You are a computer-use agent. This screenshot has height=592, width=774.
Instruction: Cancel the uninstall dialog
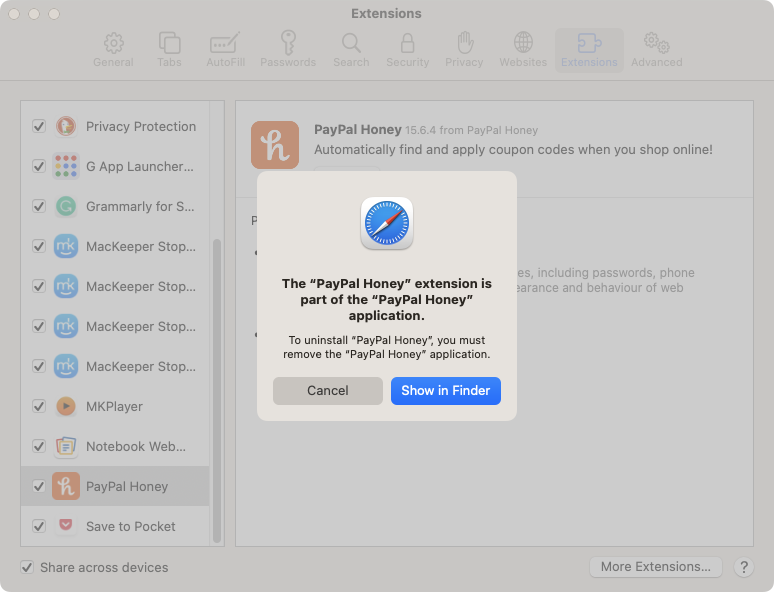[328, 391]
